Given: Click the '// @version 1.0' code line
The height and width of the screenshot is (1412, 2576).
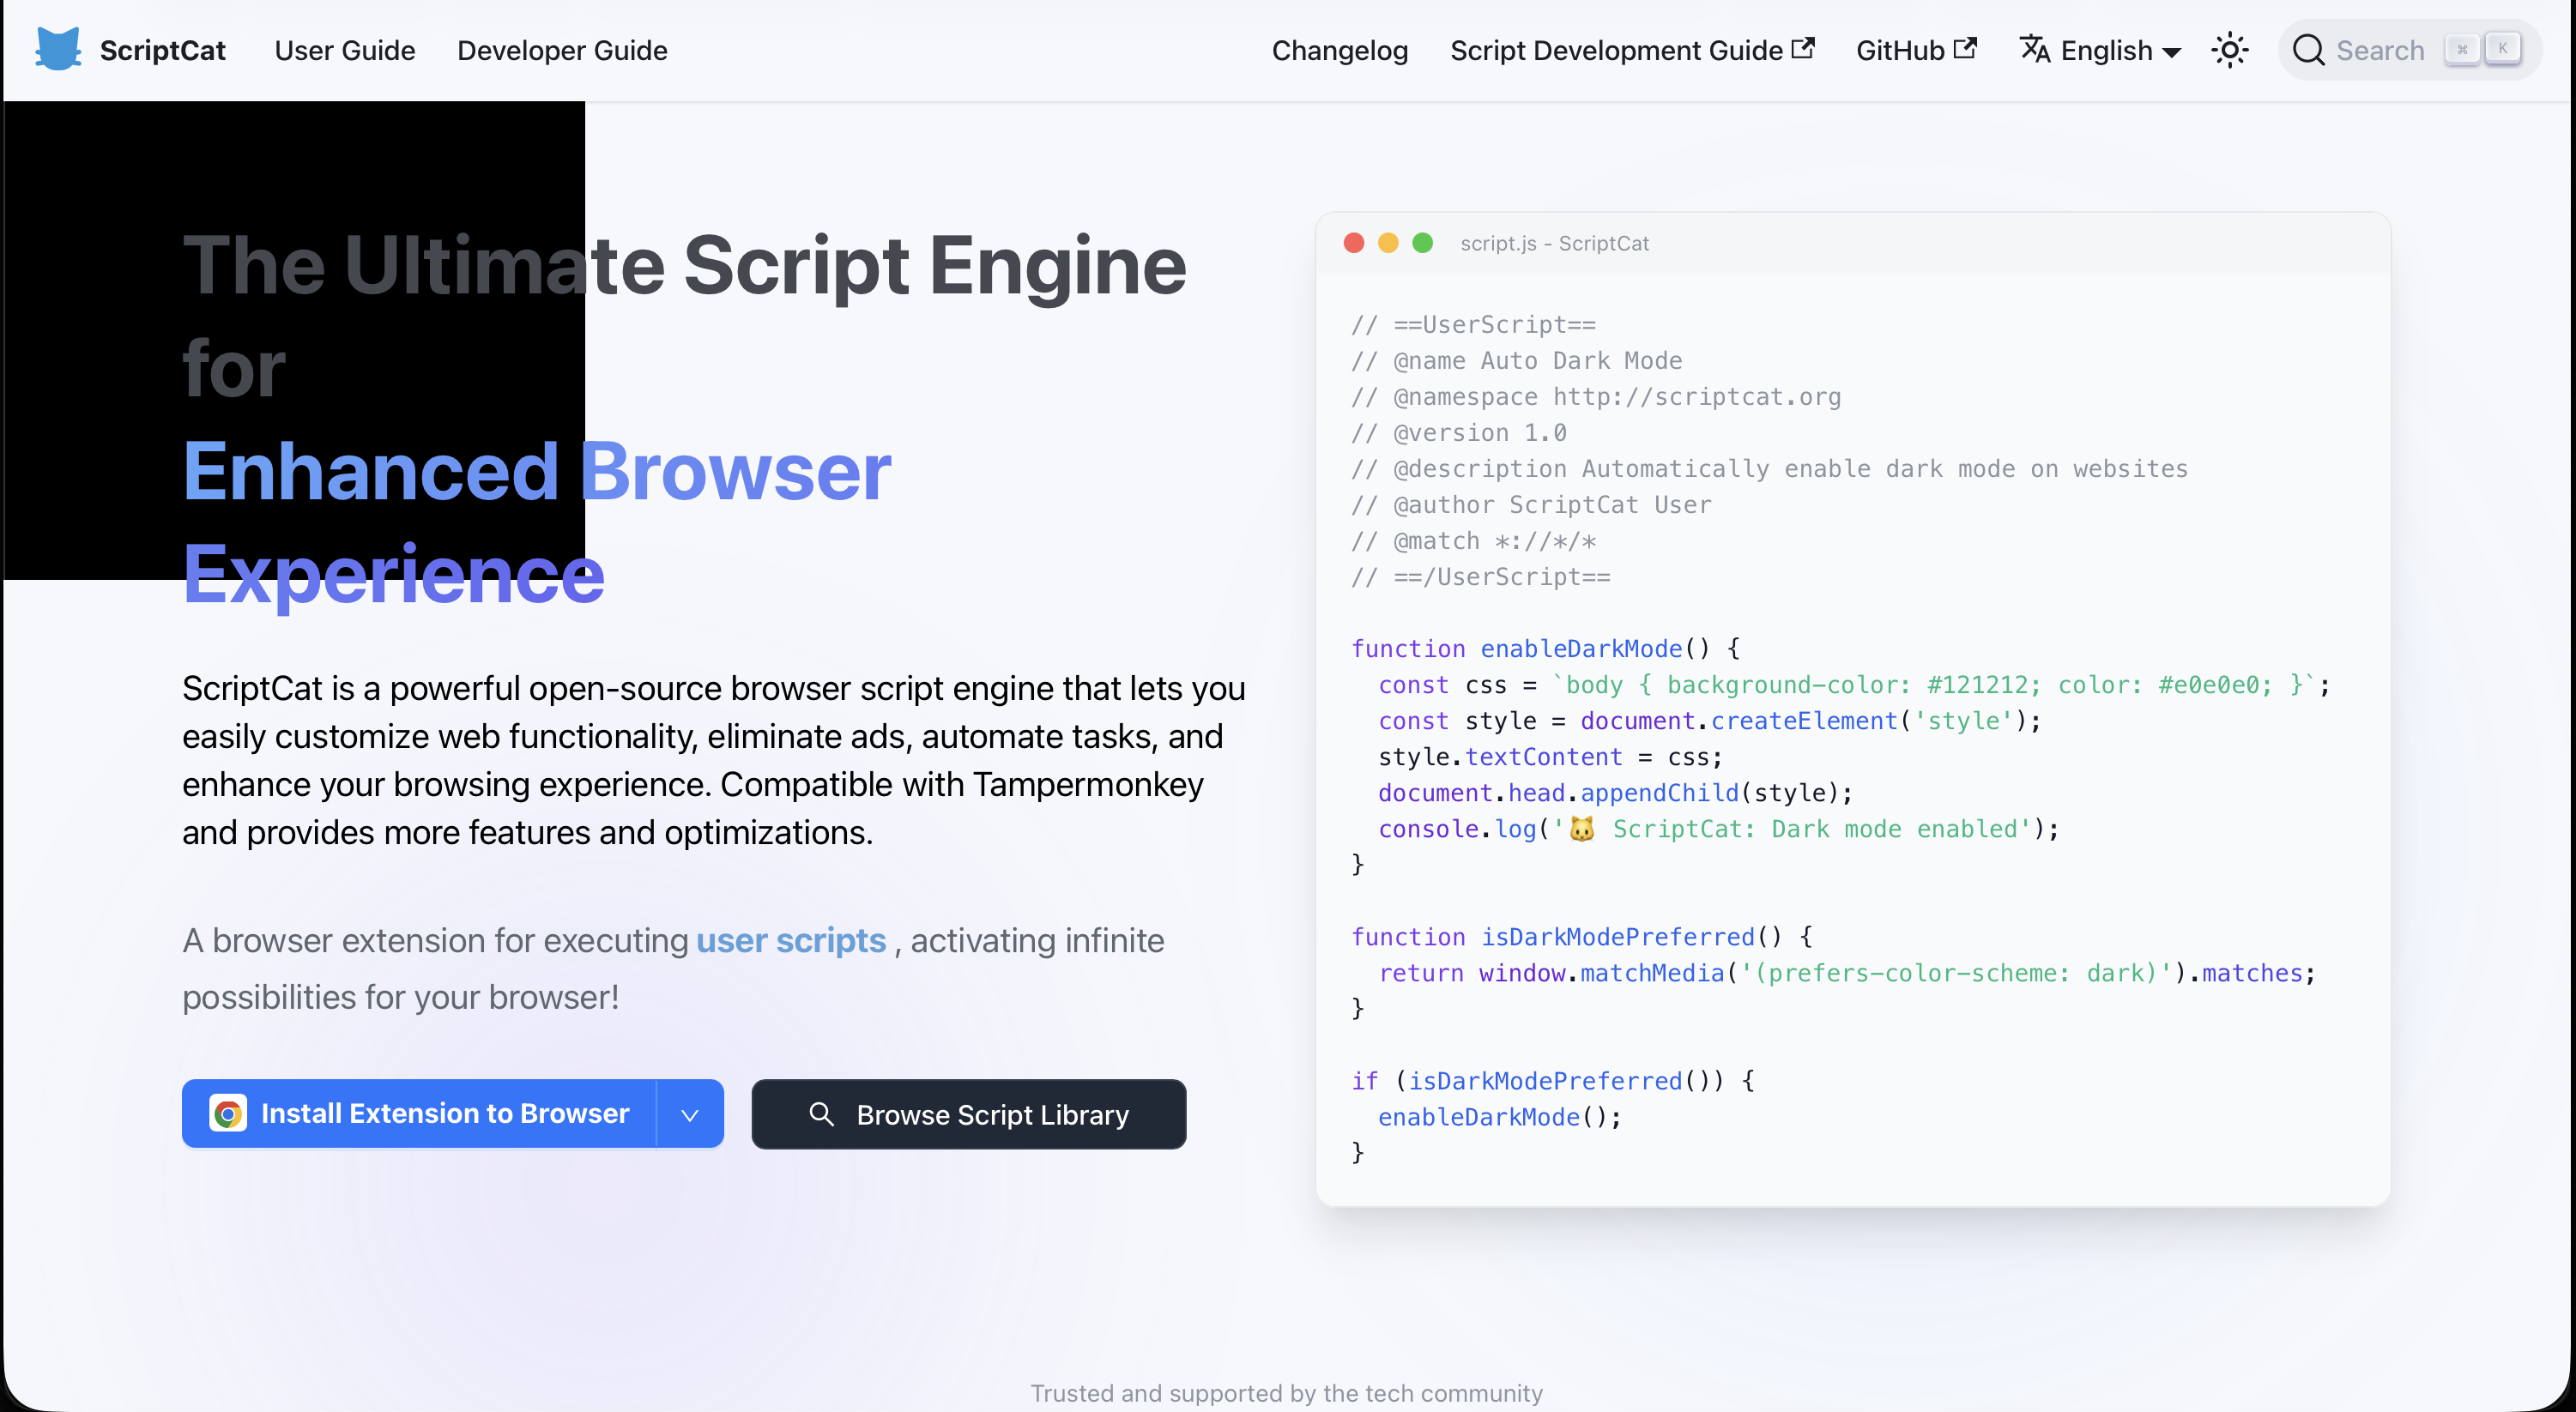Looking at the screenshot, I should click(x=1458, y=433).
